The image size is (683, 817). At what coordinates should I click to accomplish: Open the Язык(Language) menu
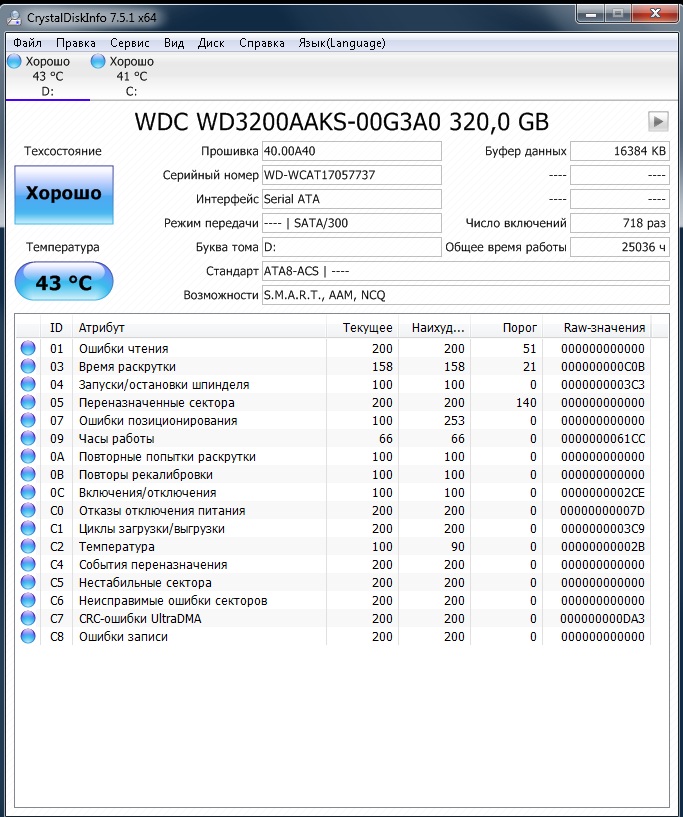point(342,43)
